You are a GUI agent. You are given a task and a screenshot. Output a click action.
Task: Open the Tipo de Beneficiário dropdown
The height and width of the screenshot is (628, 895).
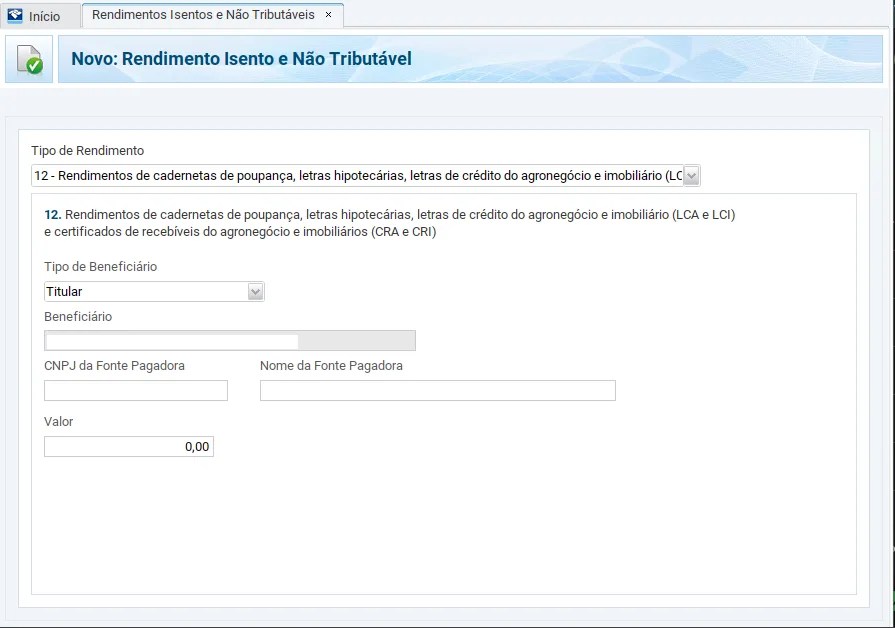coord(256,291)
